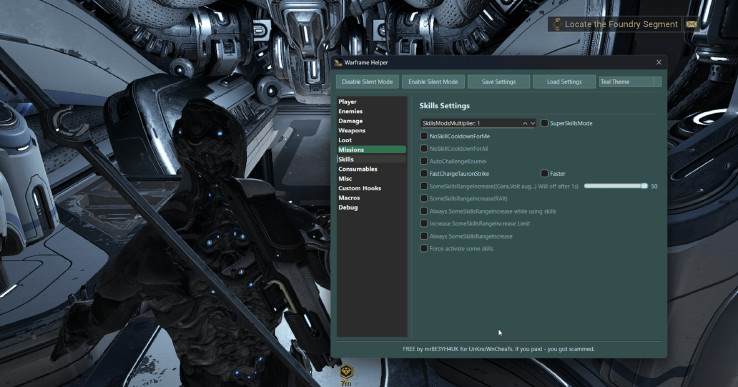Open the Consumables sidebar section
This screenshot has width=738, height=387.
(371, 169)
